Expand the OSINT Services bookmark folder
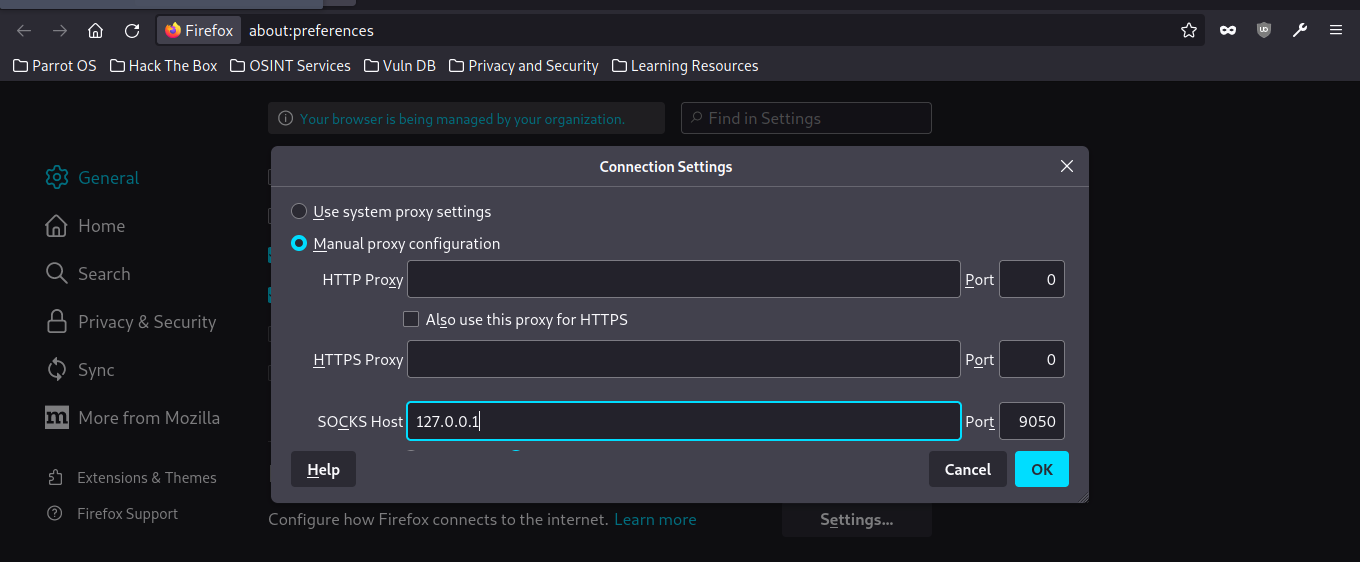The height and width of the screenshot is (562, 1360). coord(290,66)
